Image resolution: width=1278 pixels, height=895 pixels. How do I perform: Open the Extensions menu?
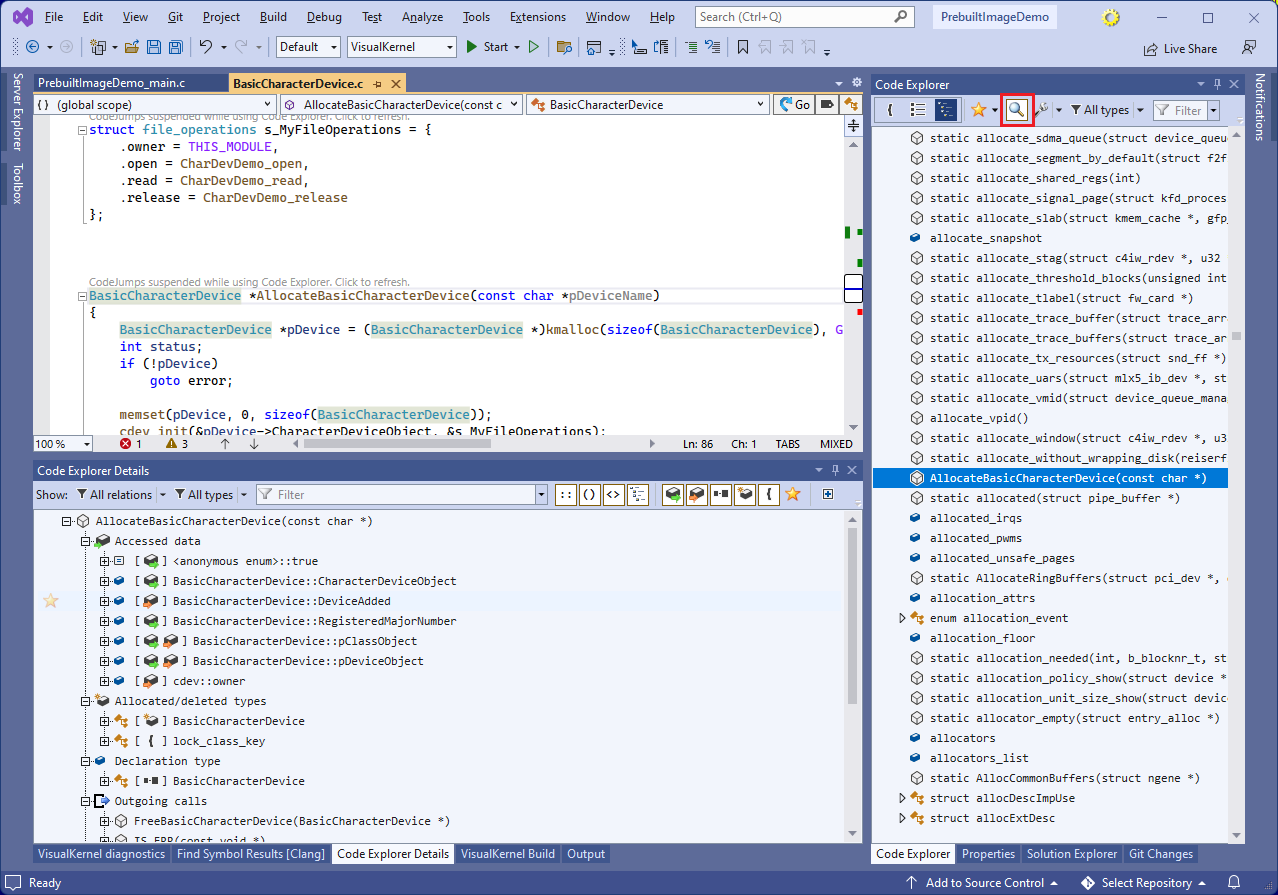tap(537, 17)
